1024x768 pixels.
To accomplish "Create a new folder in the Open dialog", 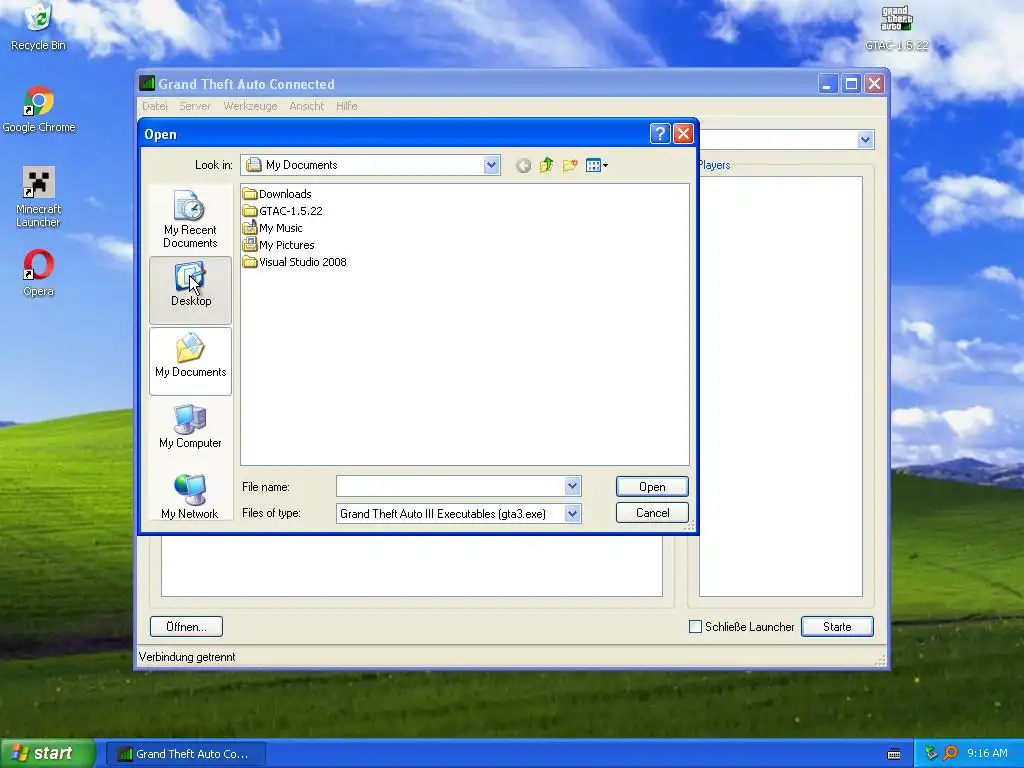I will 570,165.
